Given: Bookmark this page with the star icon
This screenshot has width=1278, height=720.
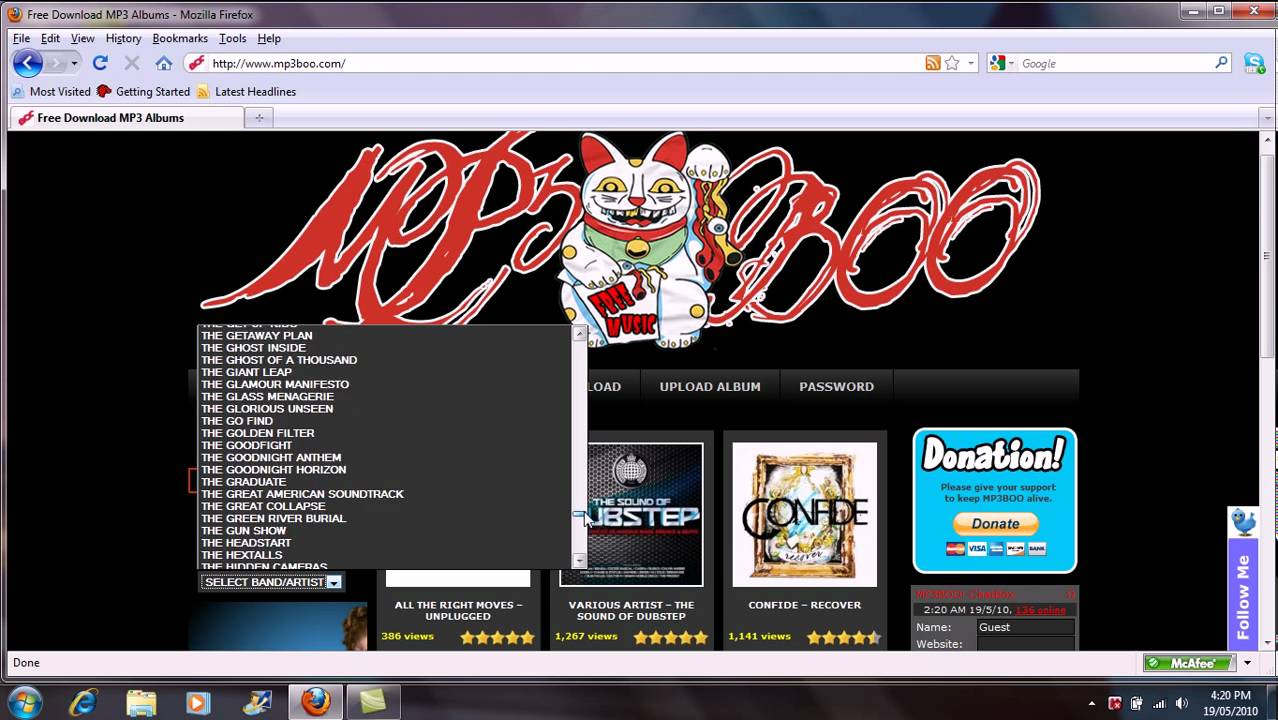Looking at the screenshot, I should 952,63.
